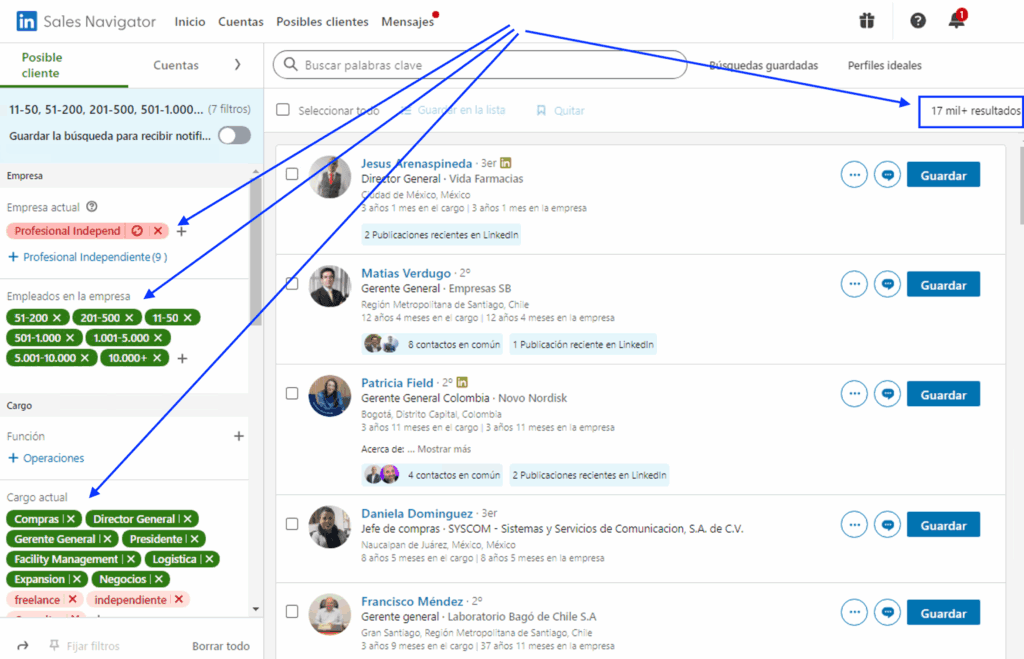Select the Francisco Méndez checkbox
Viewport: 1024px width, 659px height.
point(292,611)
